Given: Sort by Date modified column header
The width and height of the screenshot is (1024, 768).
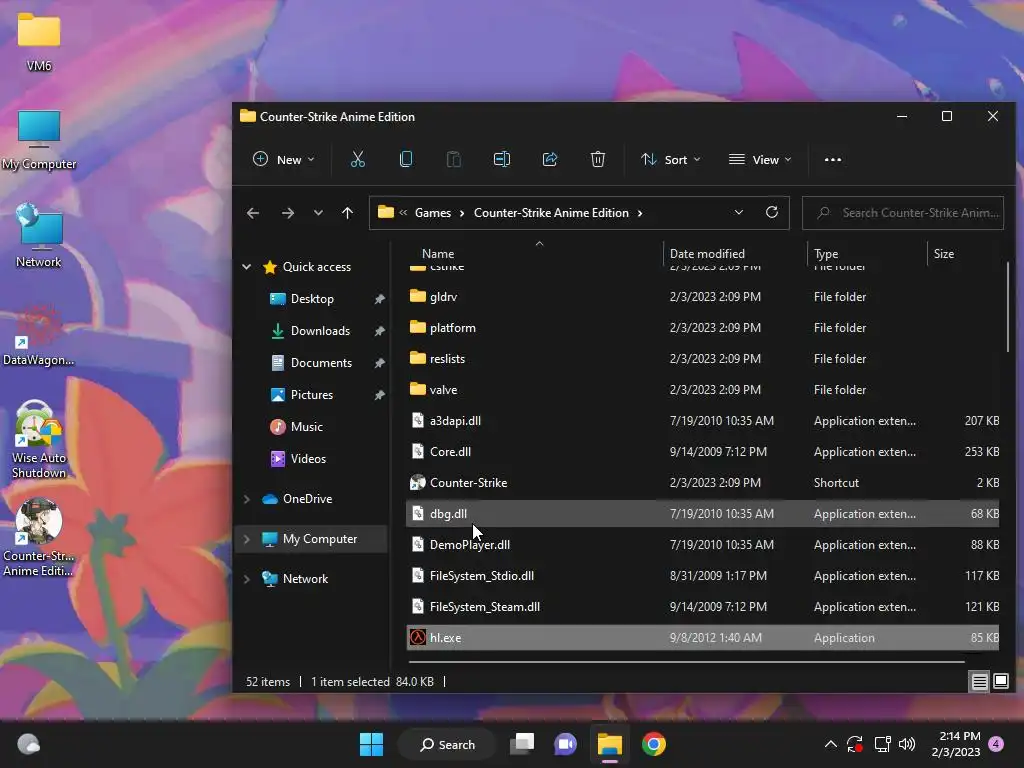Looking at the screenshot, I should tap(707, 253).
